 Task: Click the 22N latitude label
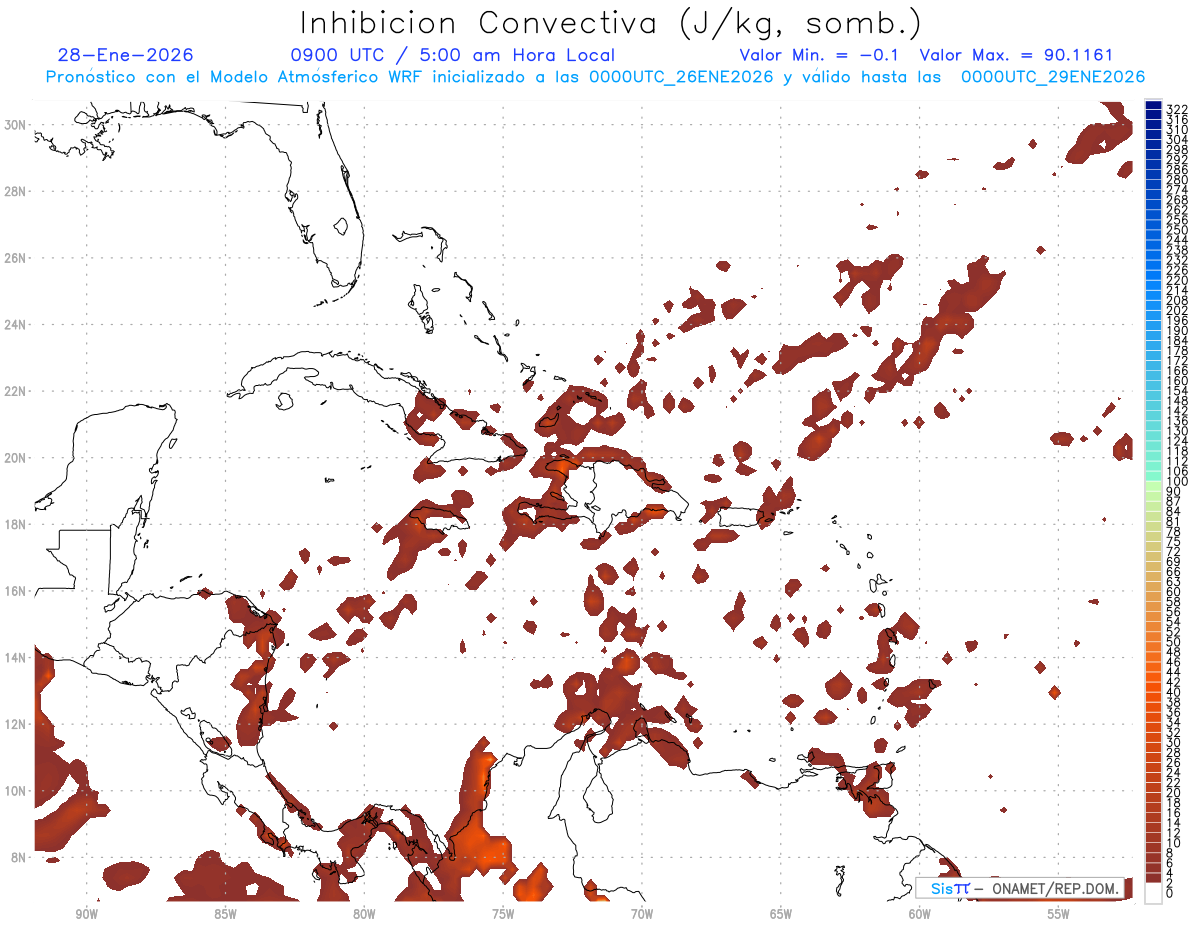click(14, 390)
